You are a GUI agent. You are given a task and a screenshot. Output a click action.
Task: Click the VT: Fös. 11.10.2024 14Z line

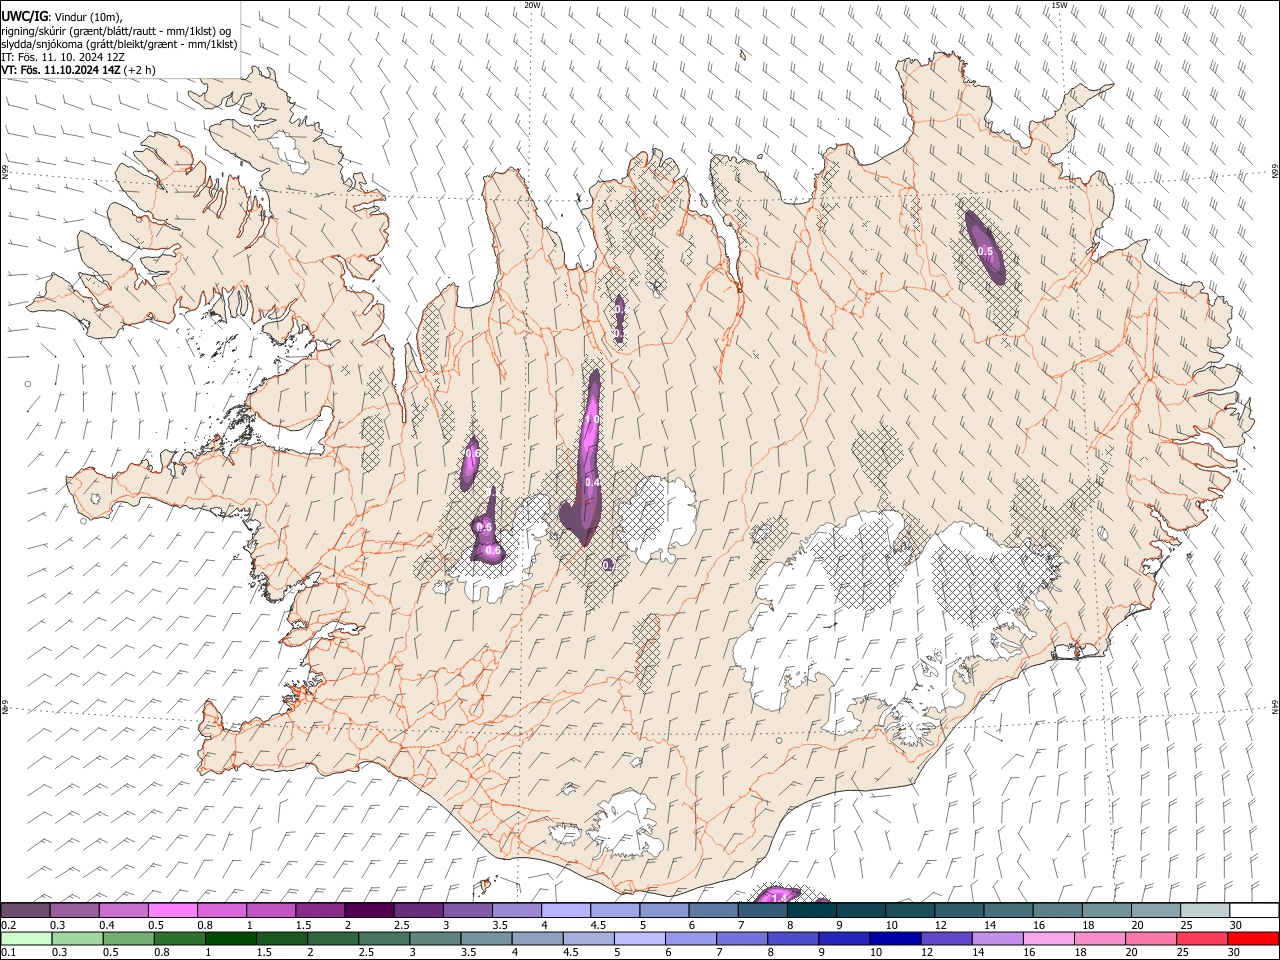78,70
